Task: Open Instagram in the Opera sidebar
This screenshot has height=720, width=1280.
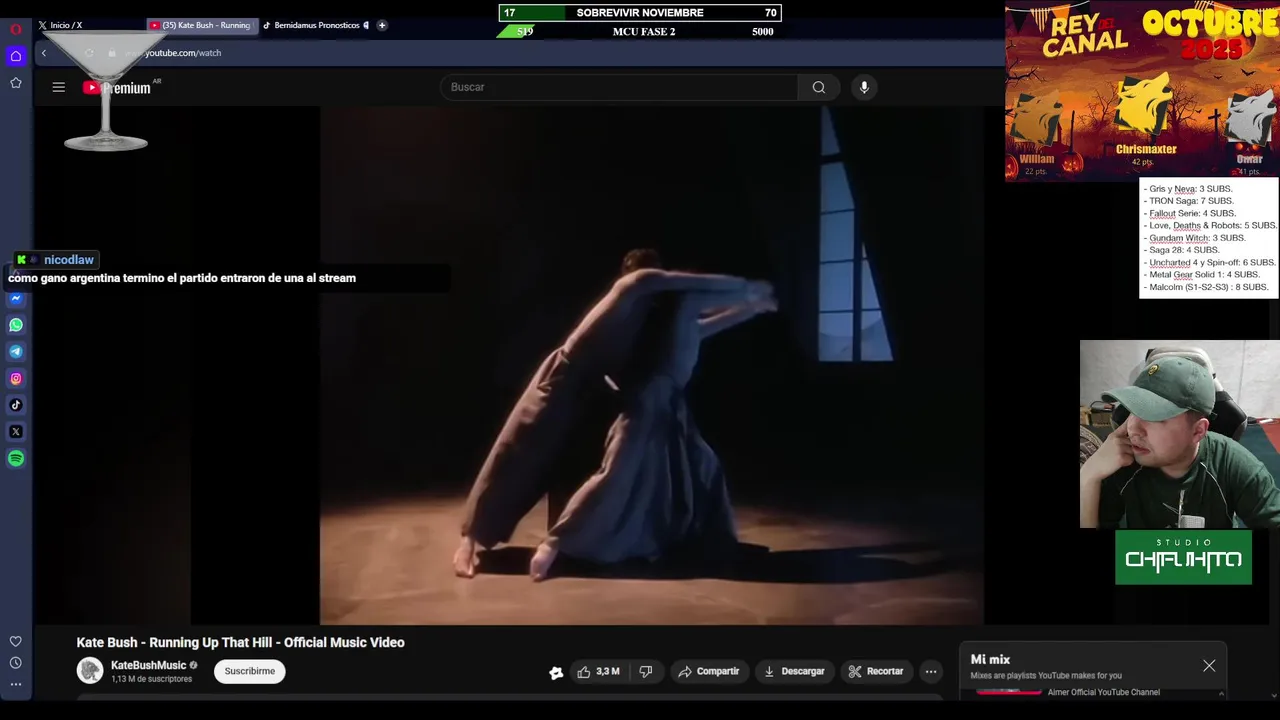Action: (16, 378)
